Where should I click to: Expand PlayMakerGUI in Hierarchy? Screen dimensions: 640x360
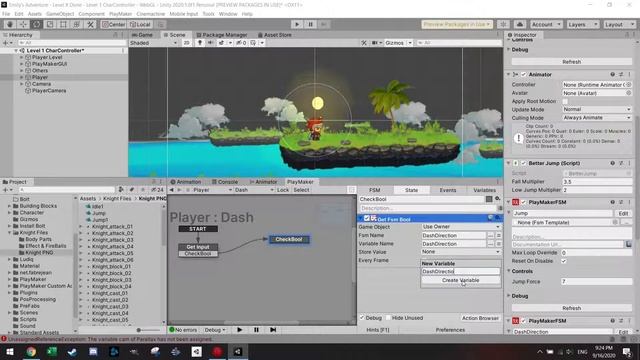pyautogui.click(x=22, y=64)
